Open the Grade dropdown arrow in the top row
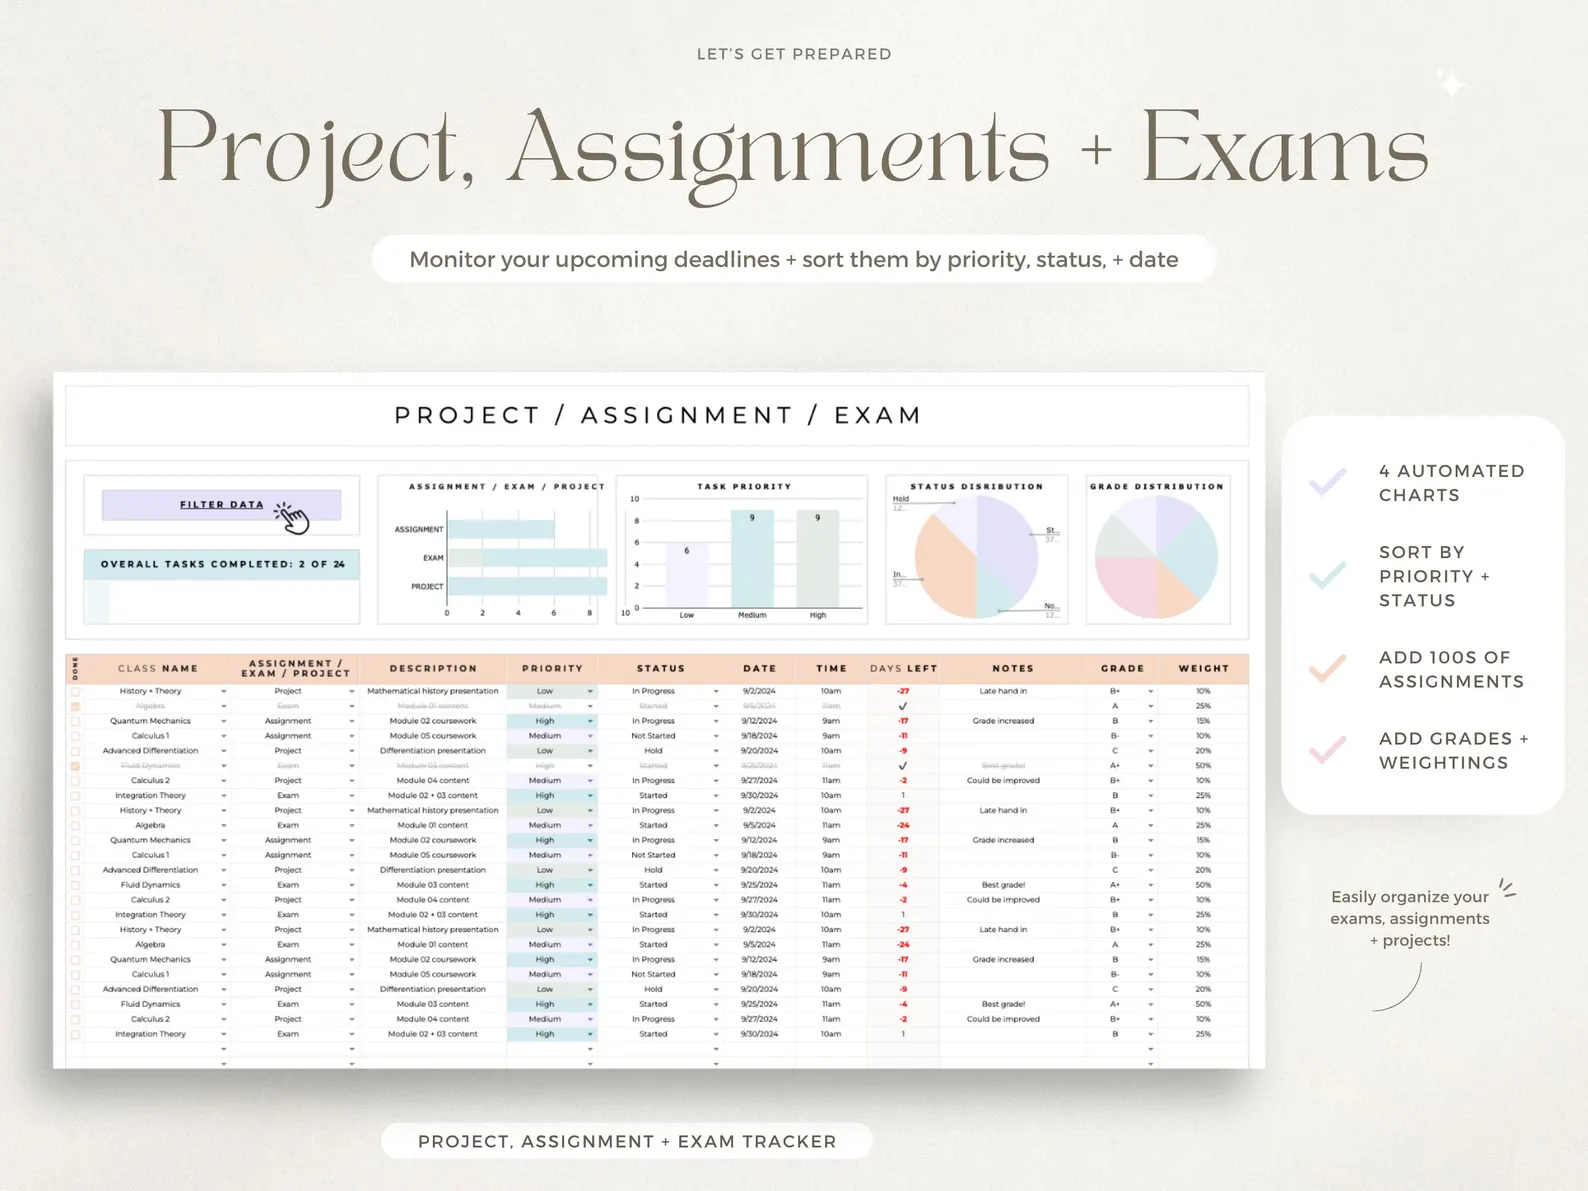This screenshot has width=1588, height=1191. [x=1150, y=692]
